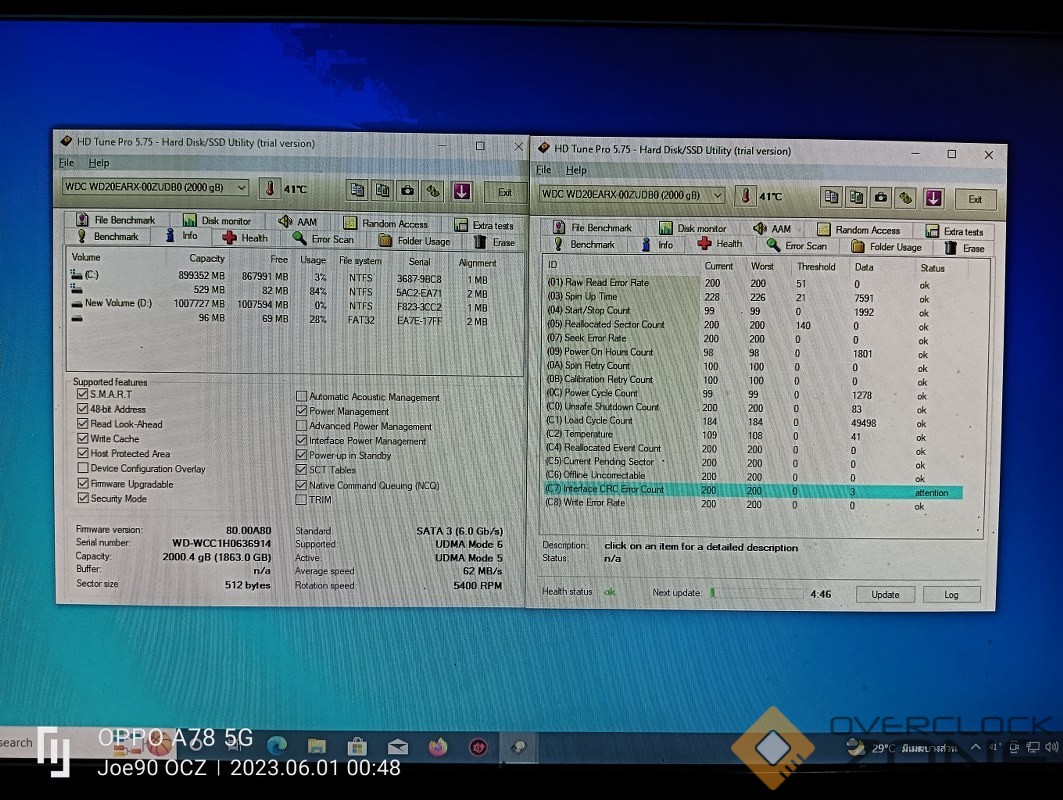
Task: Open the Benchmark tab in left window
Action: click(x=108, y=236)
